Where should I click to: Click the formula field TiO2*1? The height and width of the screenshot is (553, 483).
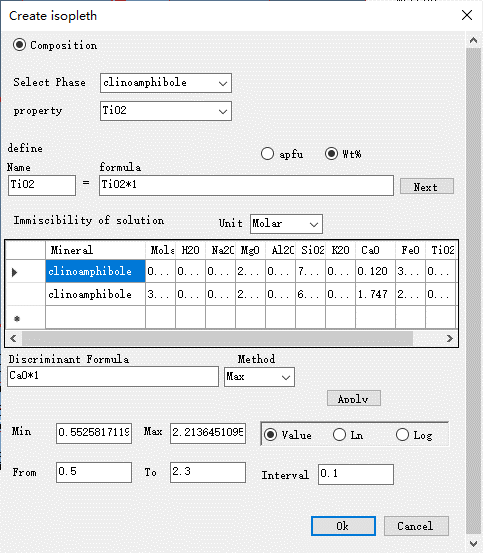tap(246, 185)
